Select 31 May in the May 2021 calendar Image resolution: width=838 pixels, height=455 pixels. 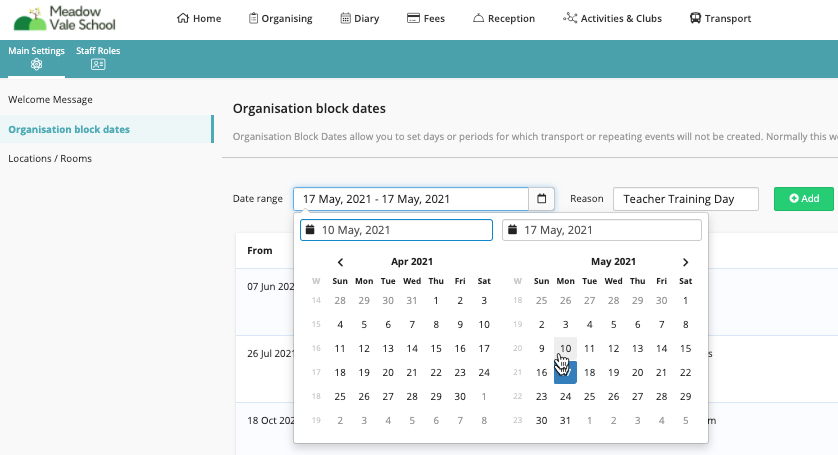click(x=565, y=421)
